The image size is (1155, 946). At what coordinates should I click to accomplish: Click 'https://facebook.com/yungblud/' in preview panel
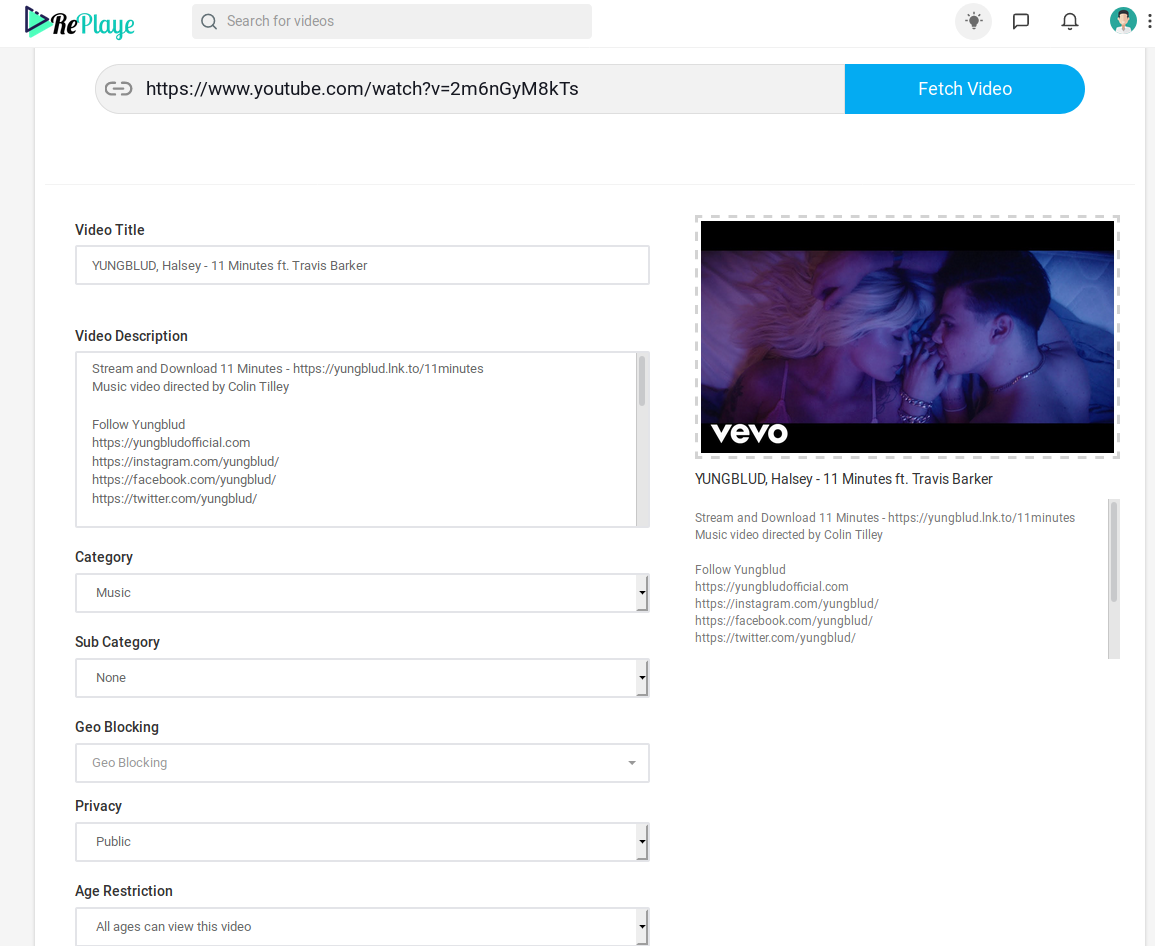tap(784, 620)
